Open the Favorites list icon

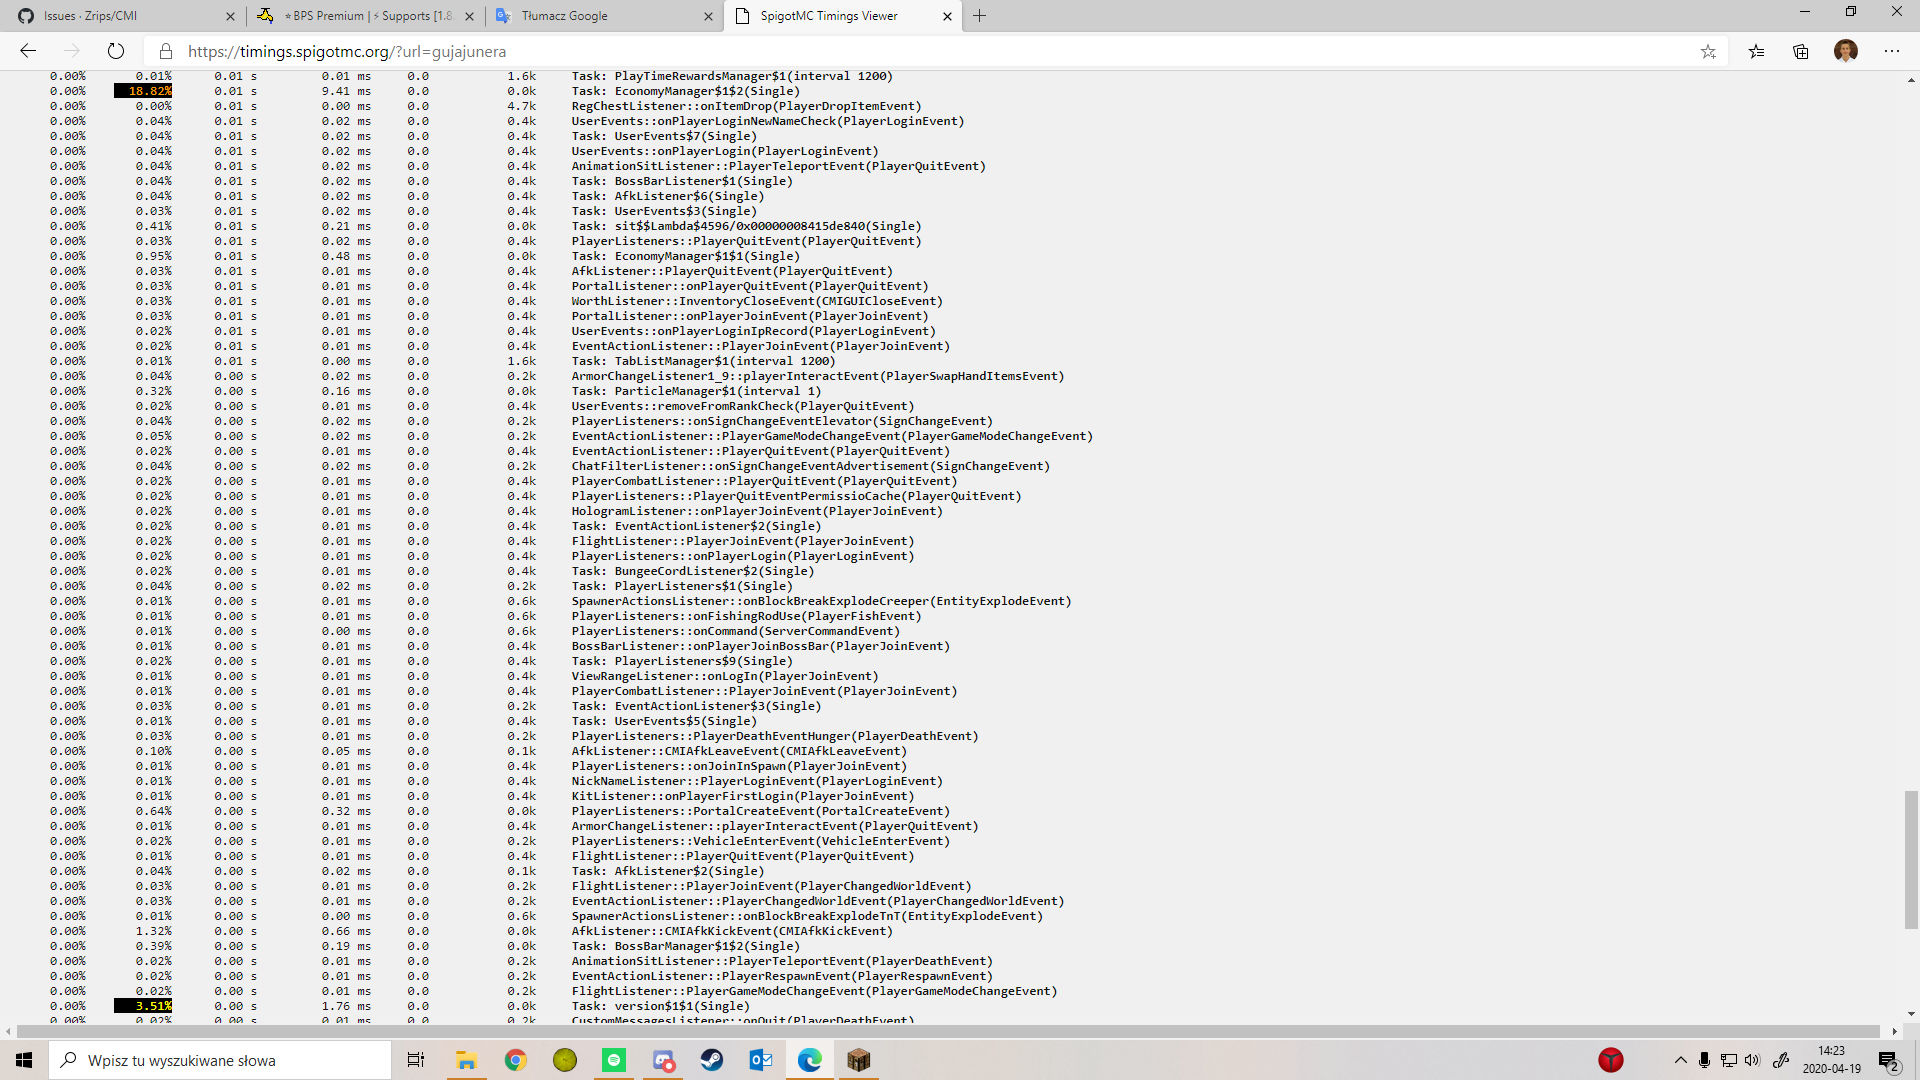1756,51
